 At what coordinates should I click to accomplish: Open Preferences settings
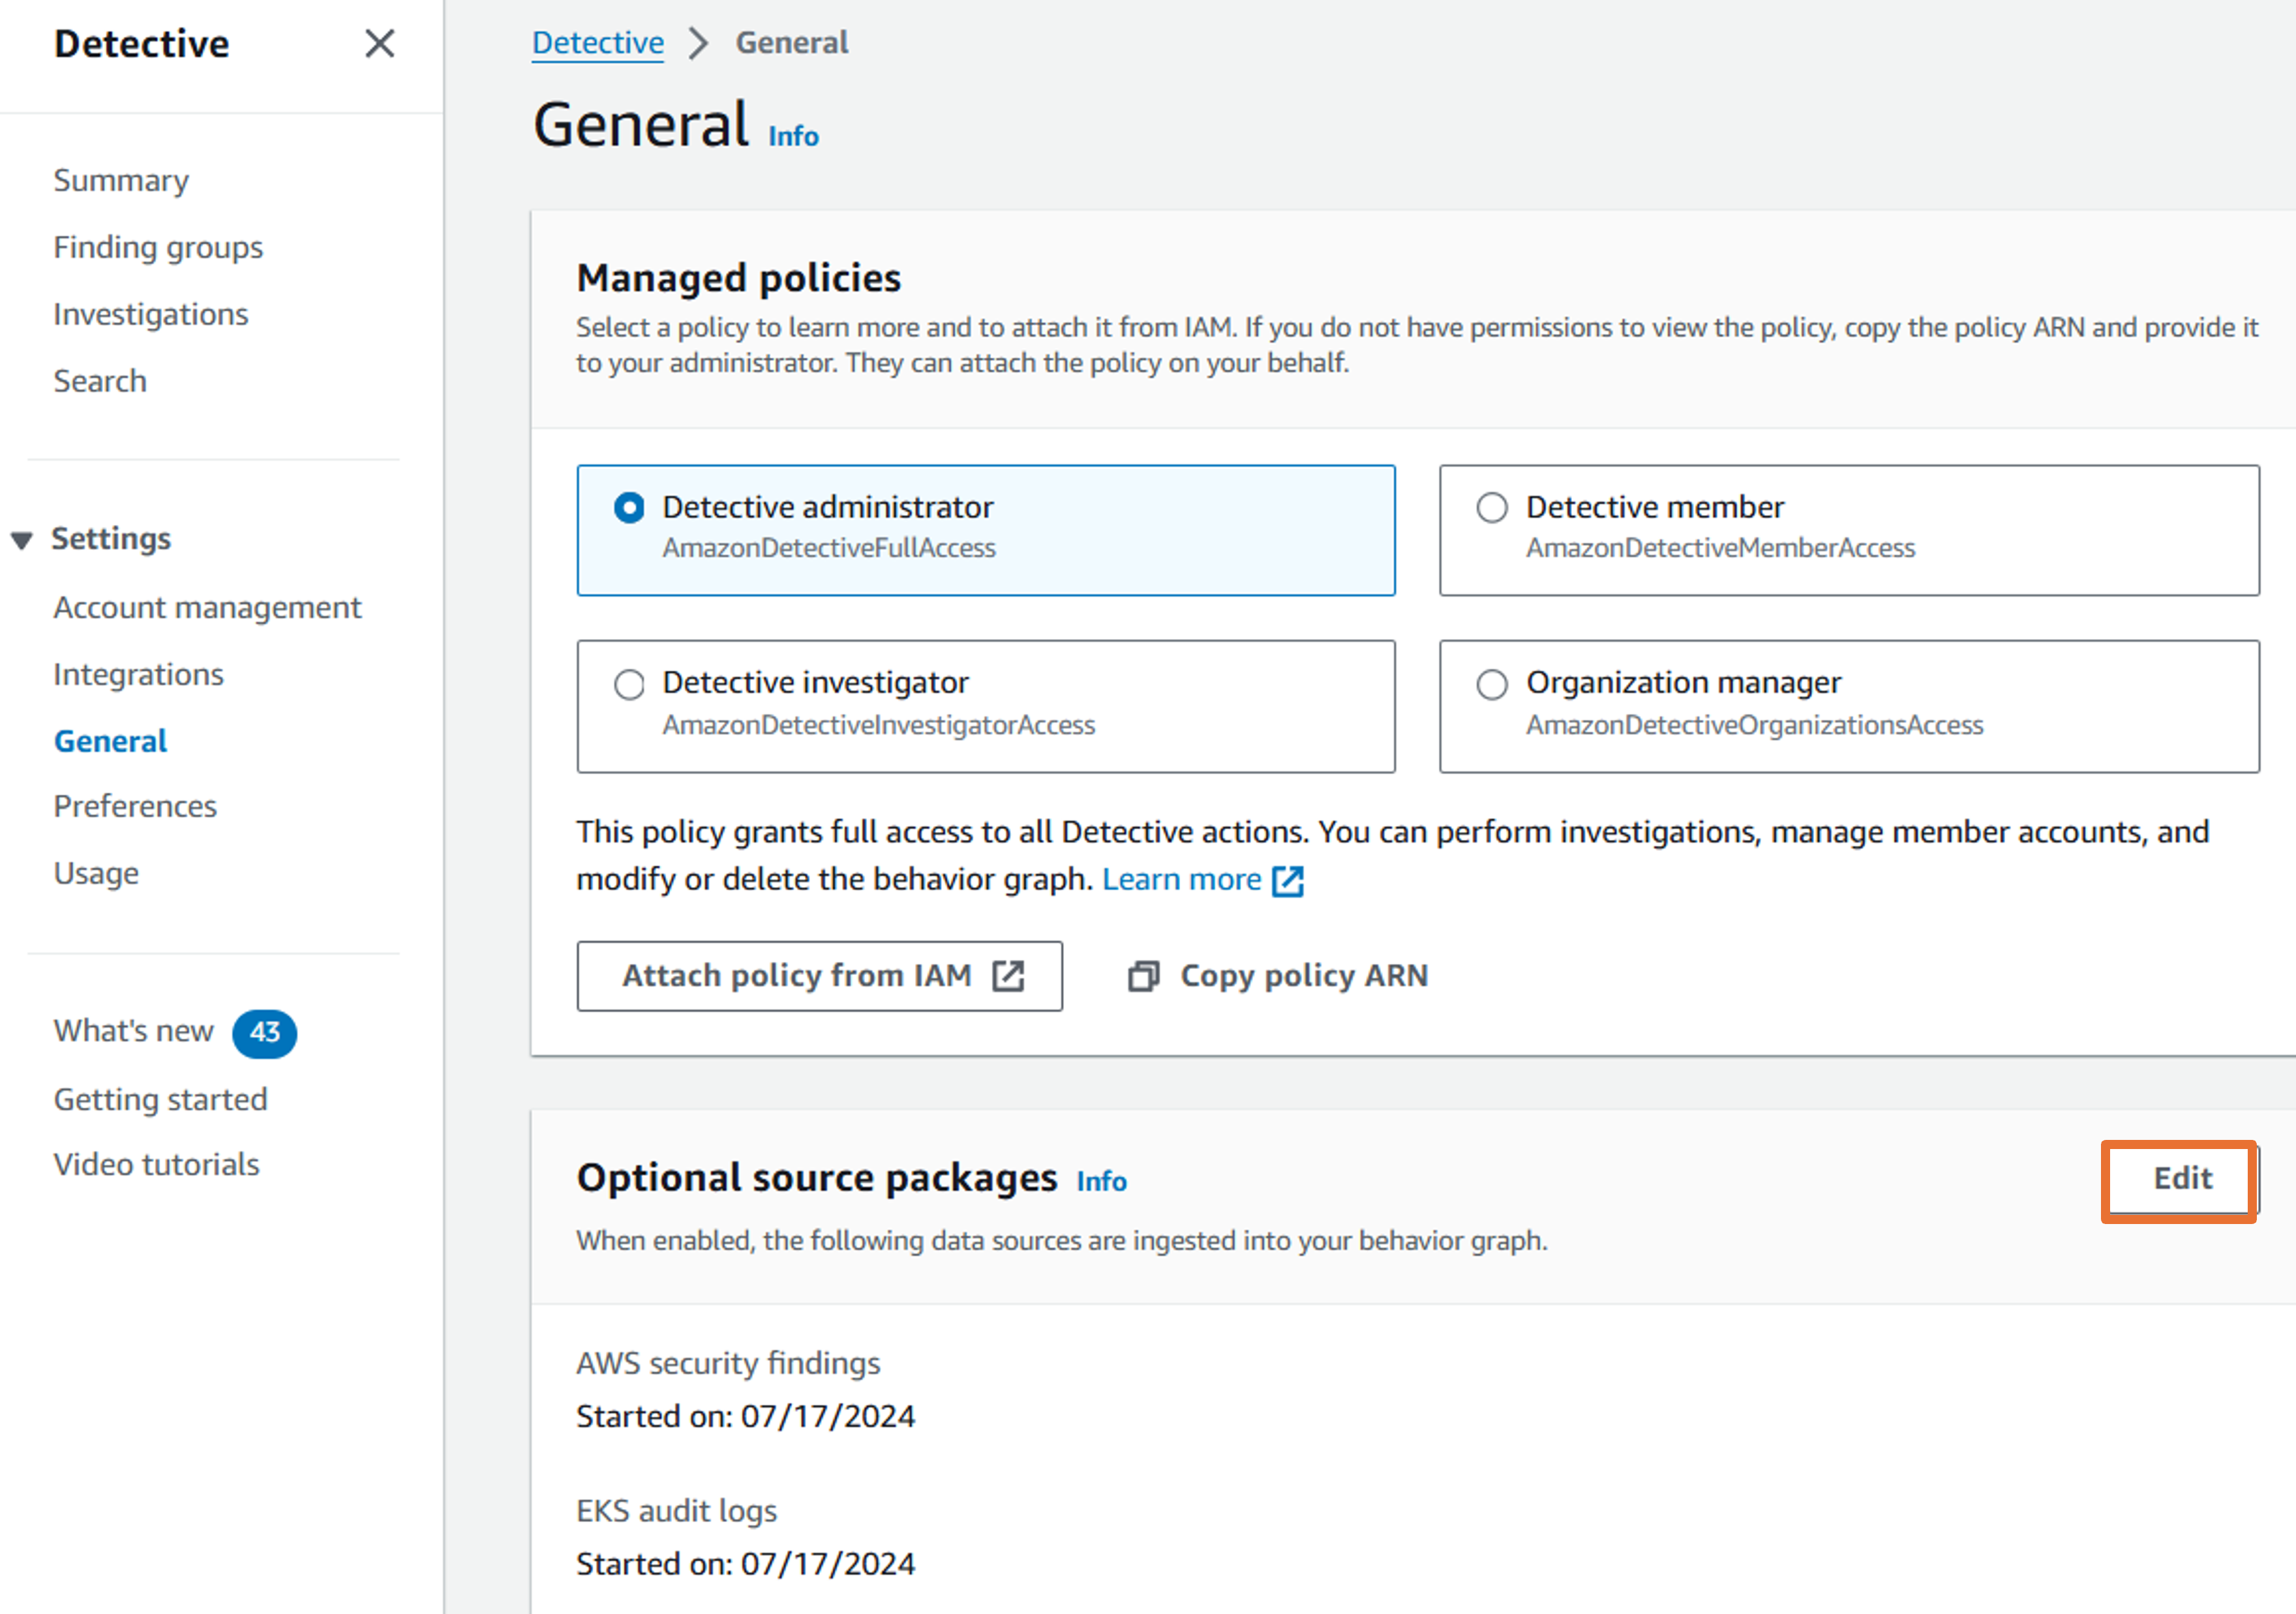click(135, 806)
